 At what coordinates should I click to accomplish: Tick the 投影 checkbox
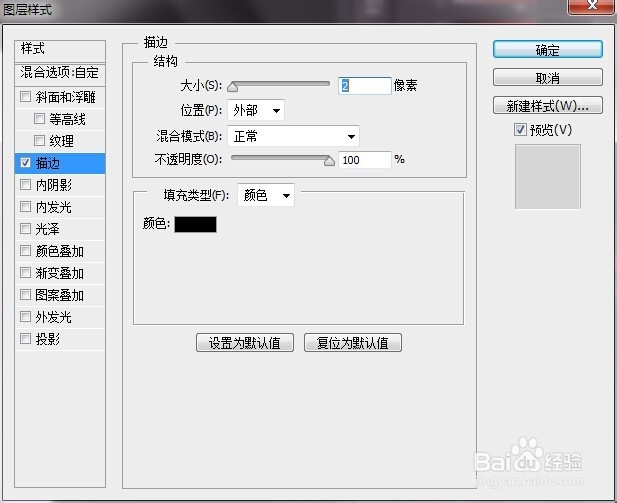click(26, 338)
